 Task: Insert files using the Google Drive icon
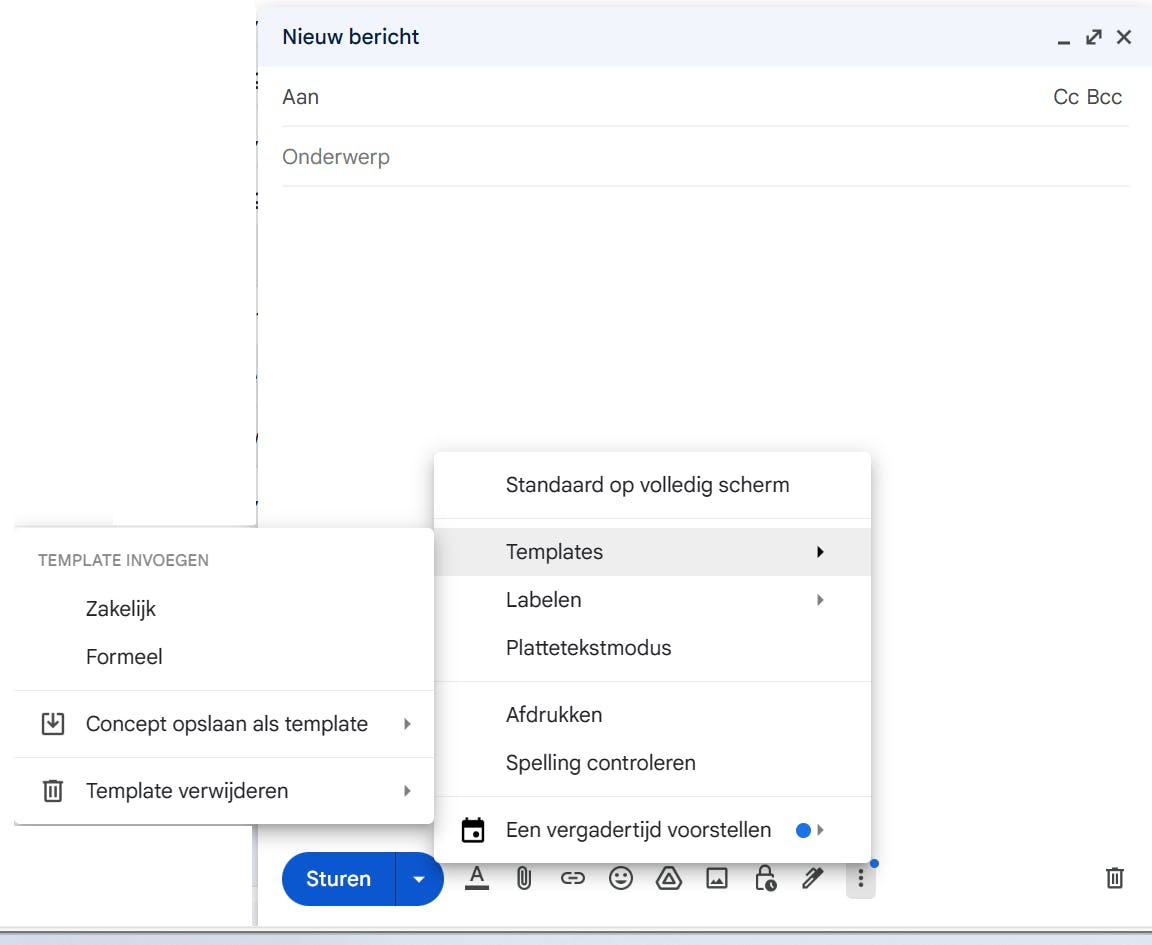coord(668,879)
